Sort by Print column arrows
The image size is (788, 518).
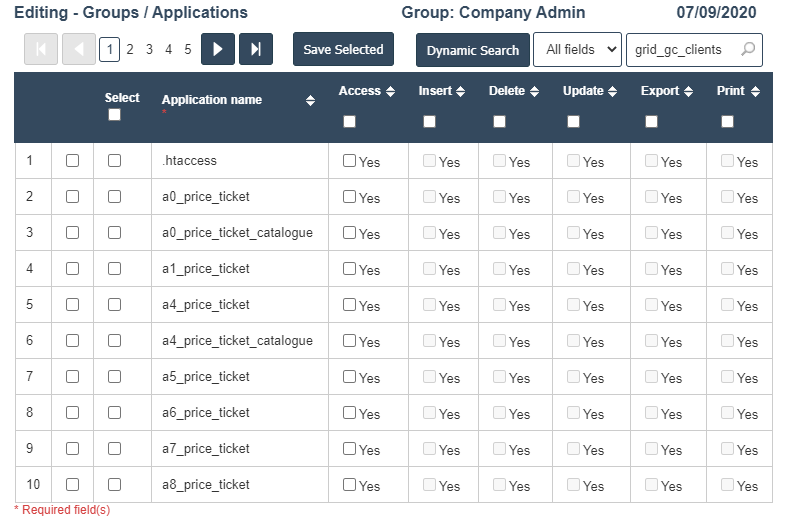click(x=755, y=92)
